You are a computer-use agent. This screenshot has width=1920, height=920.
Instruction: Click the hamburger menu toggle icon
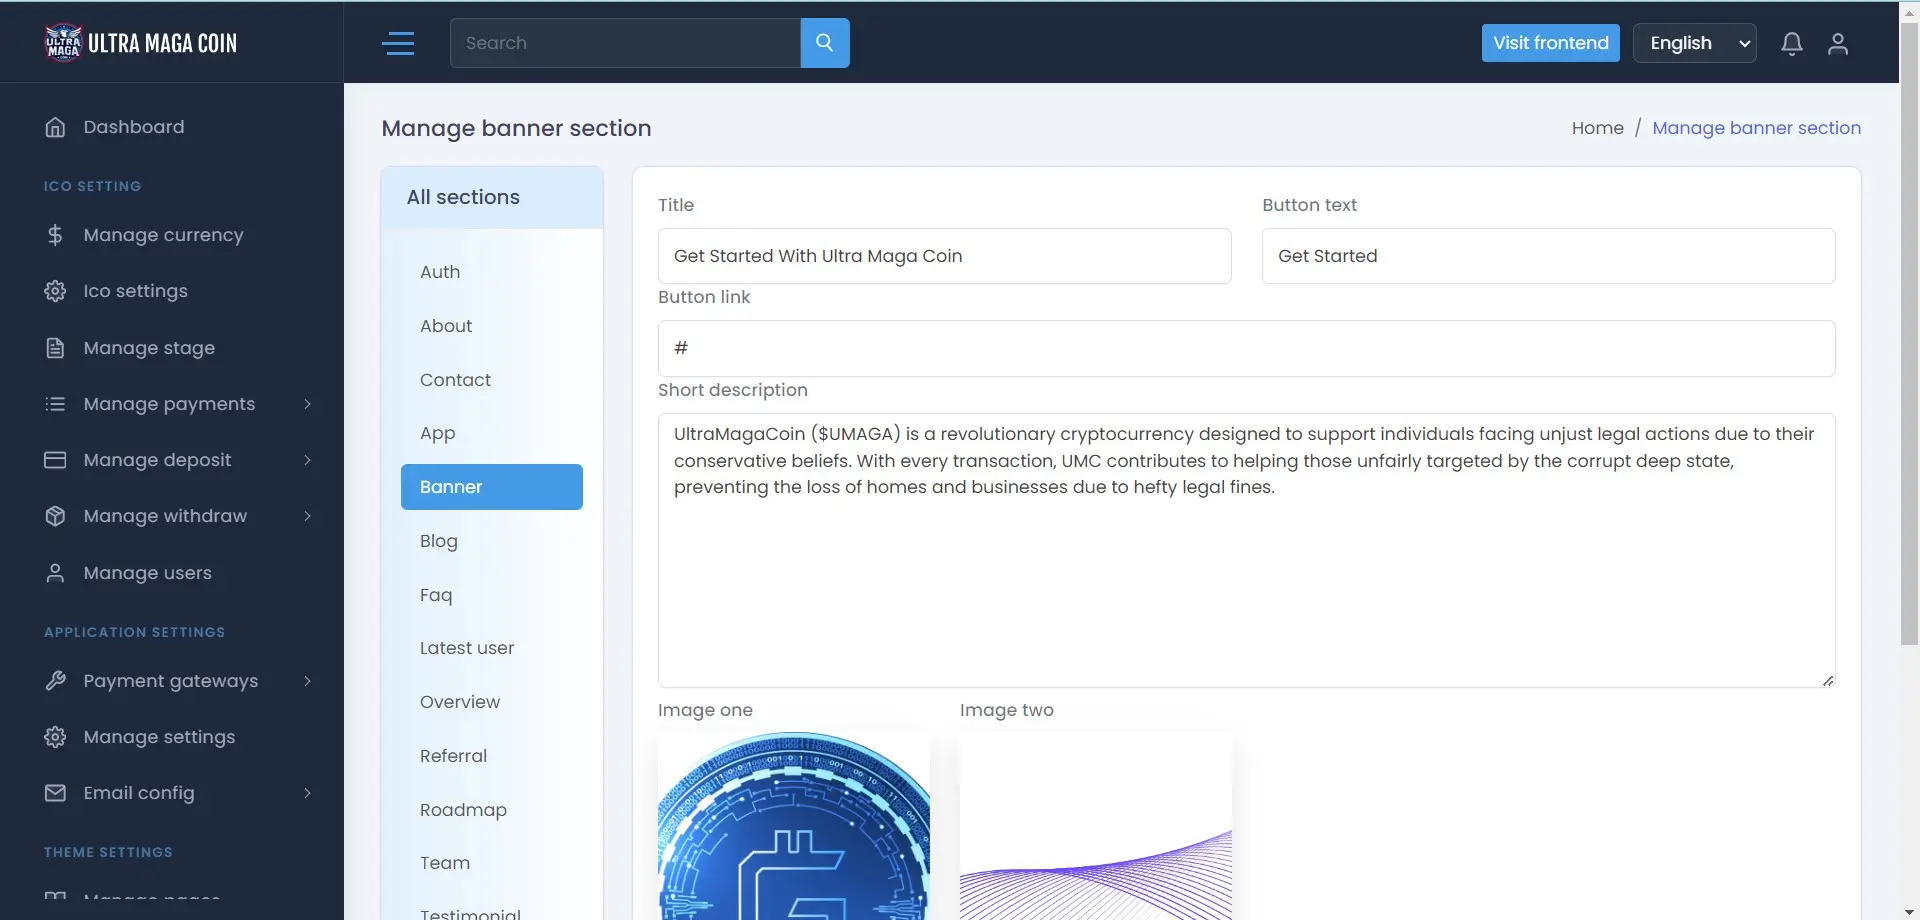tap(398, 43)
